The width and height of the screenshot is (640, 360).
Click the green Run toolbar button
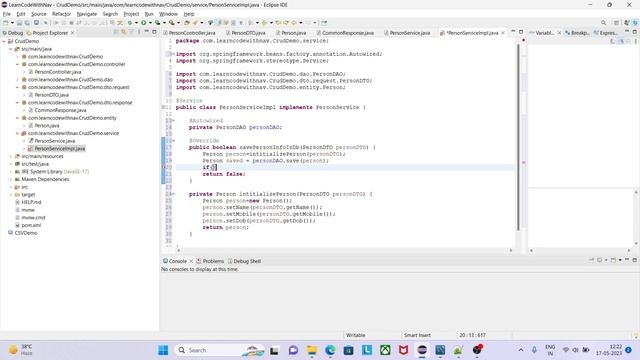(x=144, y=23)
